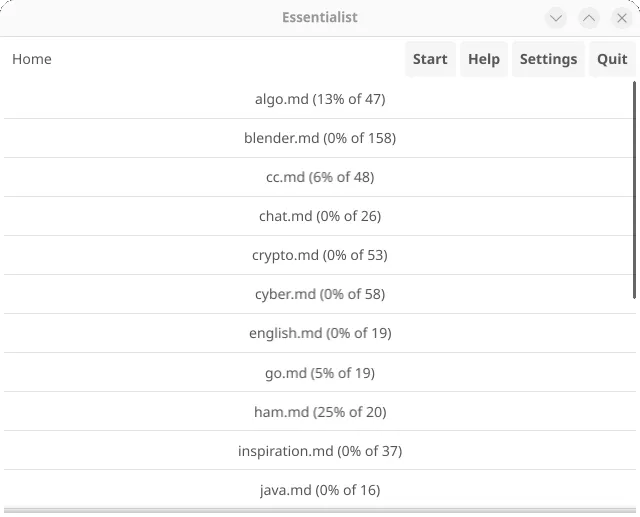Open crypto.md (0% of 53)

(x=320, y=255)
